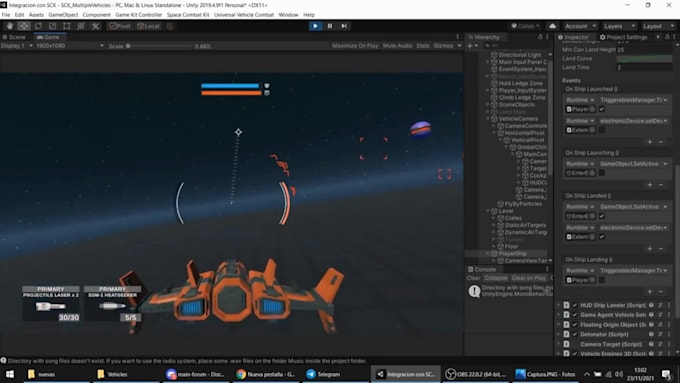Select the combined Transform tool
The width and height of the screenshot is (680, 383).
(x=81, y=26)
